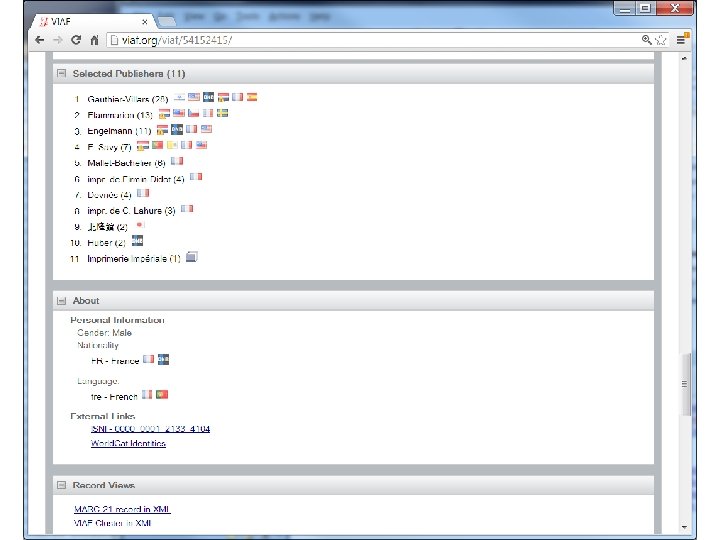The image size is (720, 540).
Task: Collapse the About section
Action: 61,301
